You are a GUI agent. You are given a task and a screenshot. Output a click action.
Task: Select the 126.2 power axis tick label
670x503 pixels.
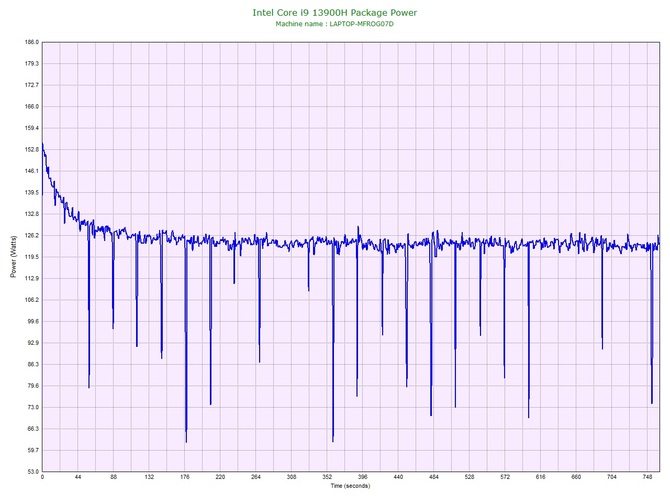point(32,235)
